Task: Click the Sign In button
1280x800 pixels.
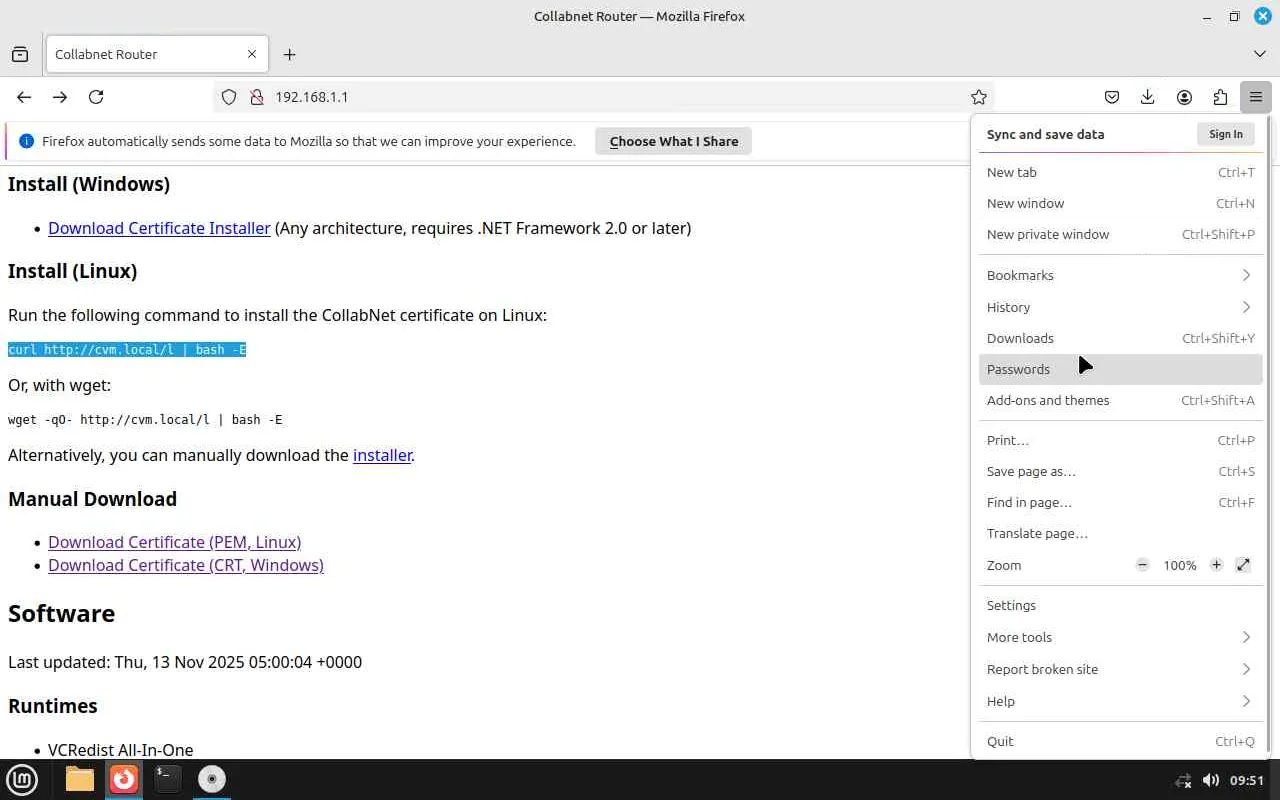Action: 1225,134
